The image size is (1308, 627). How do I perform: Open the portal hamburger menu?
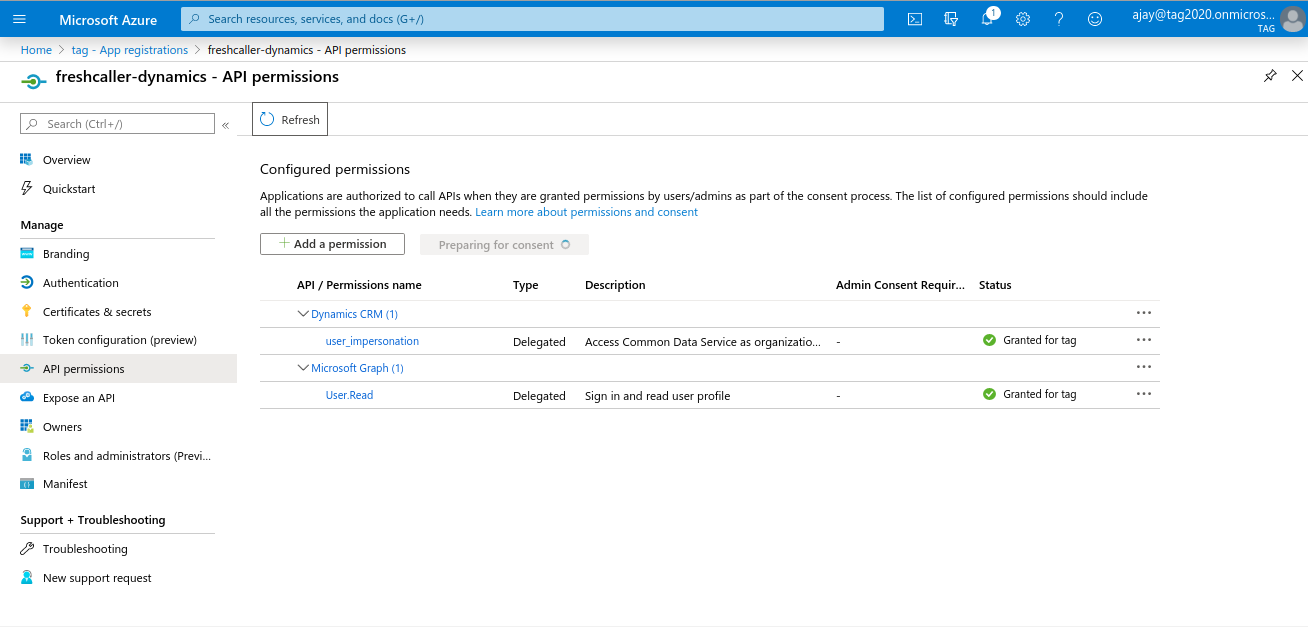click(20, 19)
